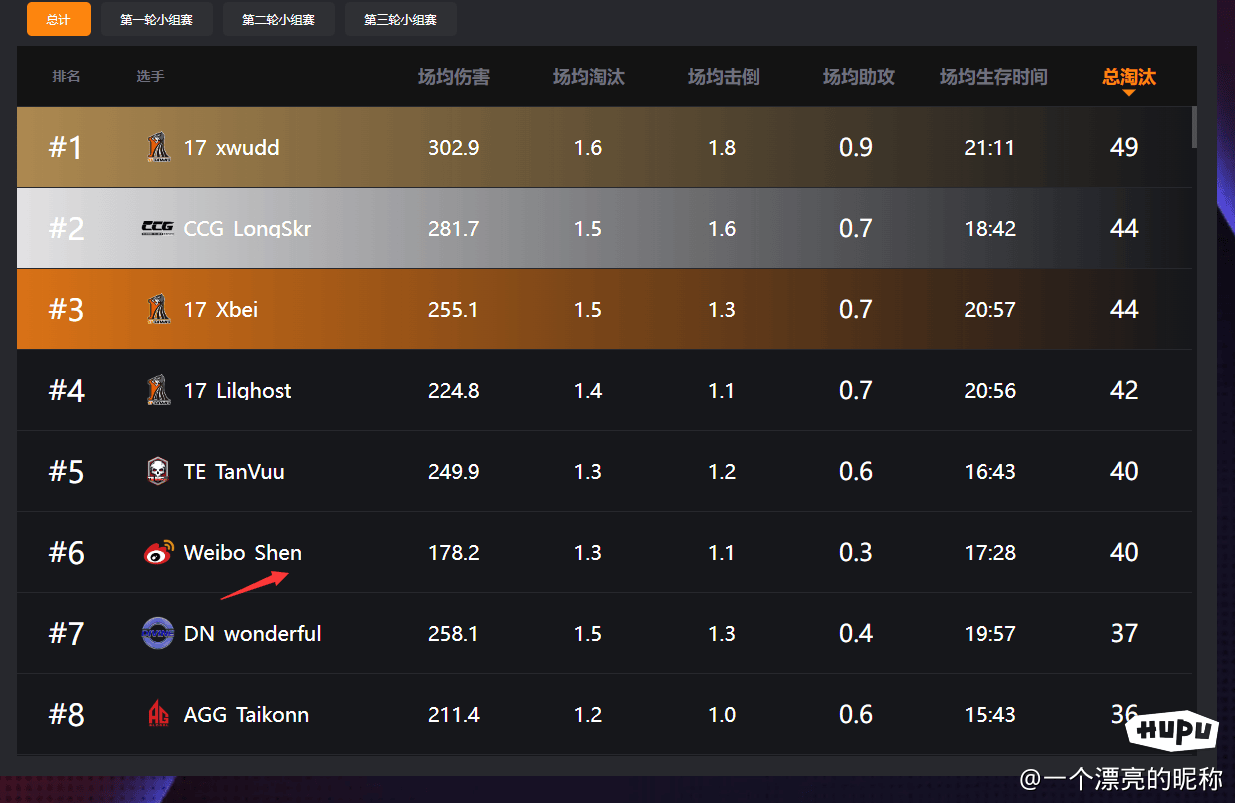Click the 选手 column header

(x=150, y=76)
